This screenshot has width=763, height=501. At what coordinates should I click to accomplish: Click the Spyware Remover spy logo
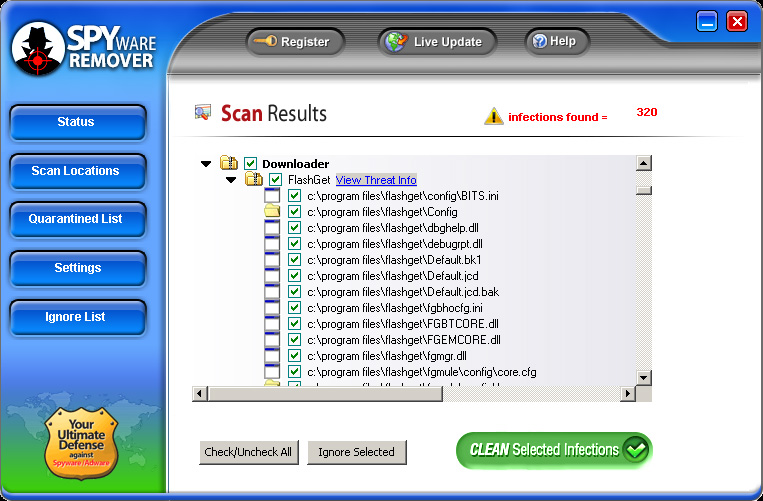pyautogui.click(x=38, y=48)
